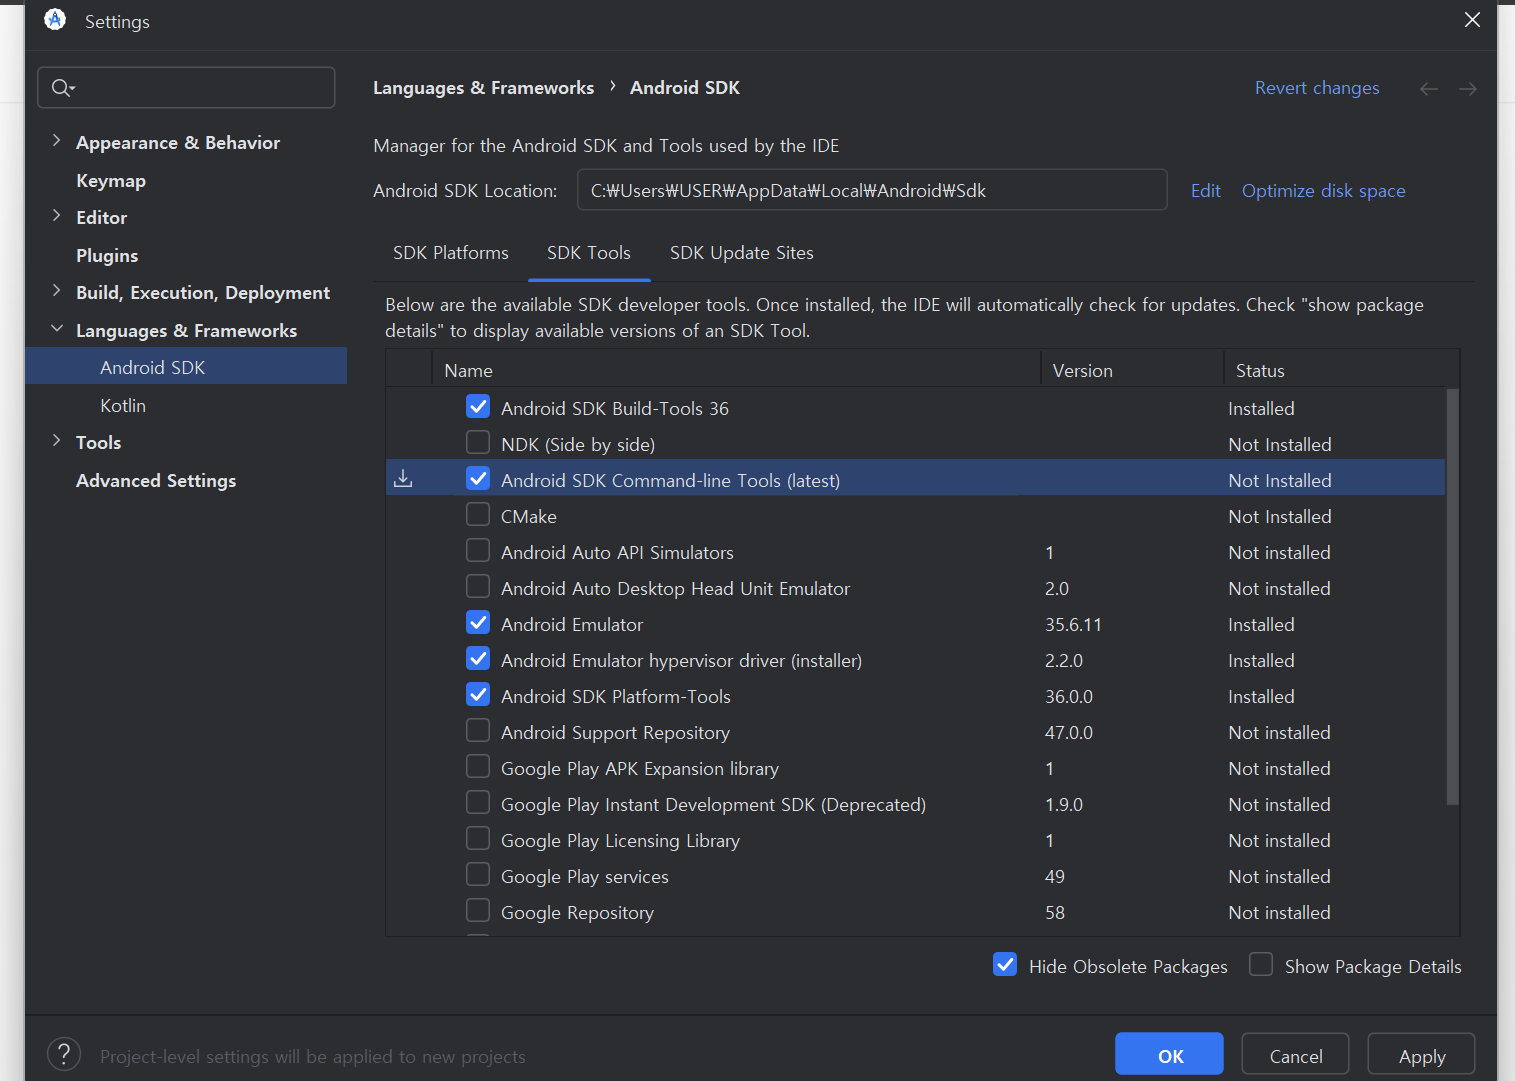Click the Apply button
The image size is (1515, 1081).
pyautogui.click(x=1422, y=1054)
